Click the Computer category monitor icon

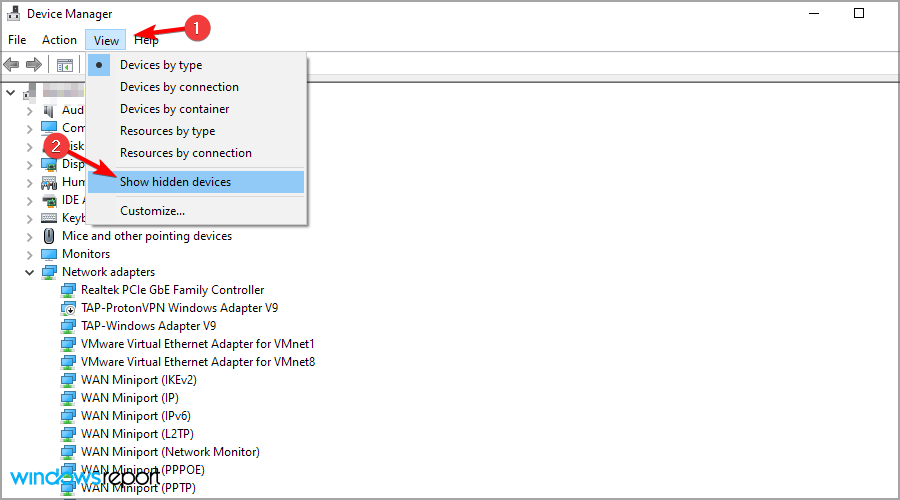[49, 127]
